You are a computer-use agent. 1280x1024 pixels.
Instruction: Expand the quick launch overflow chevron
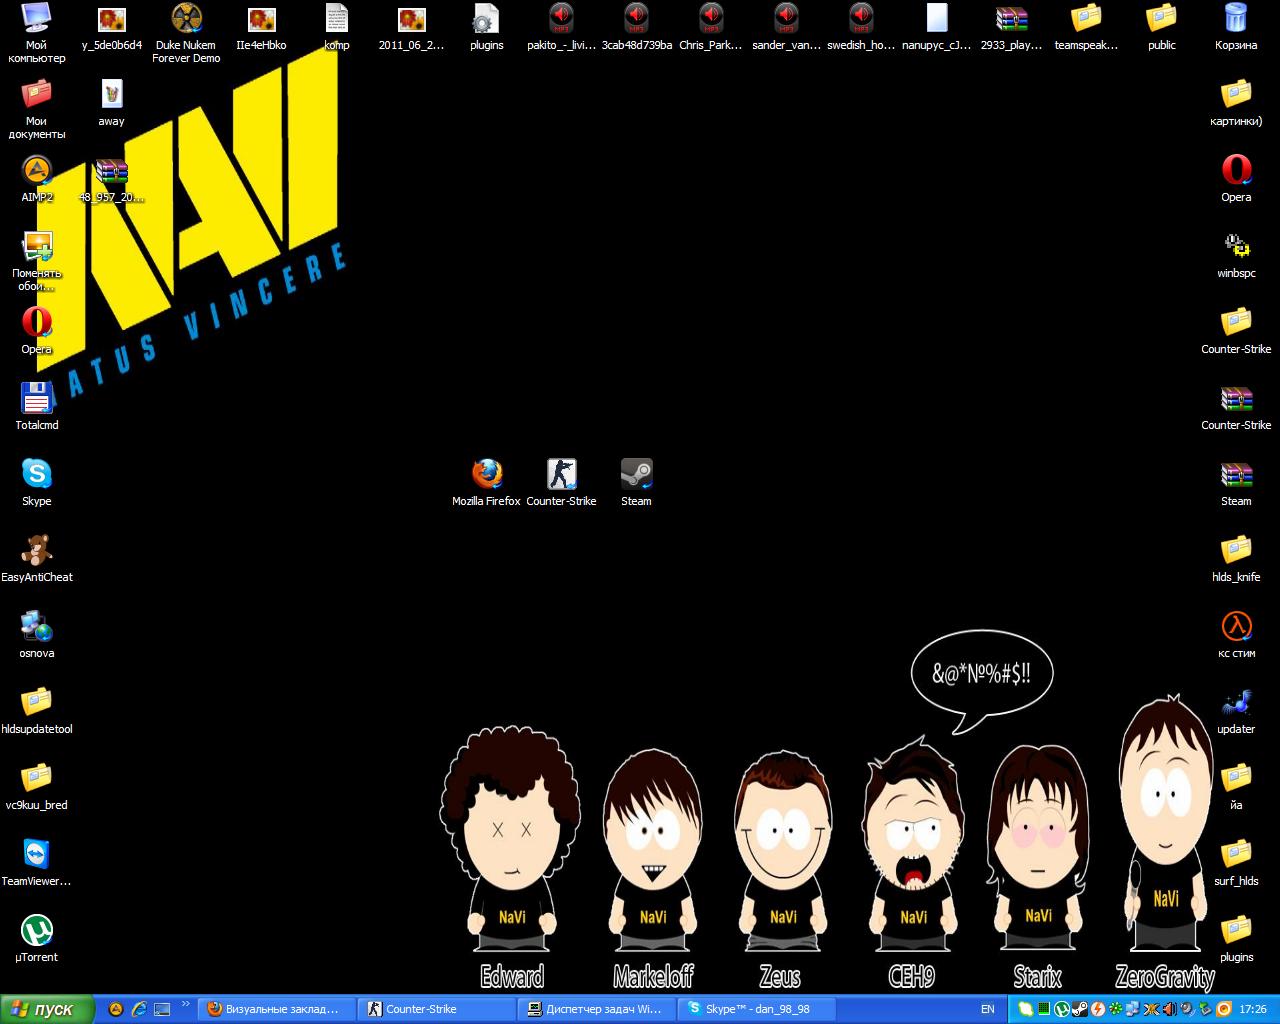185,1005
